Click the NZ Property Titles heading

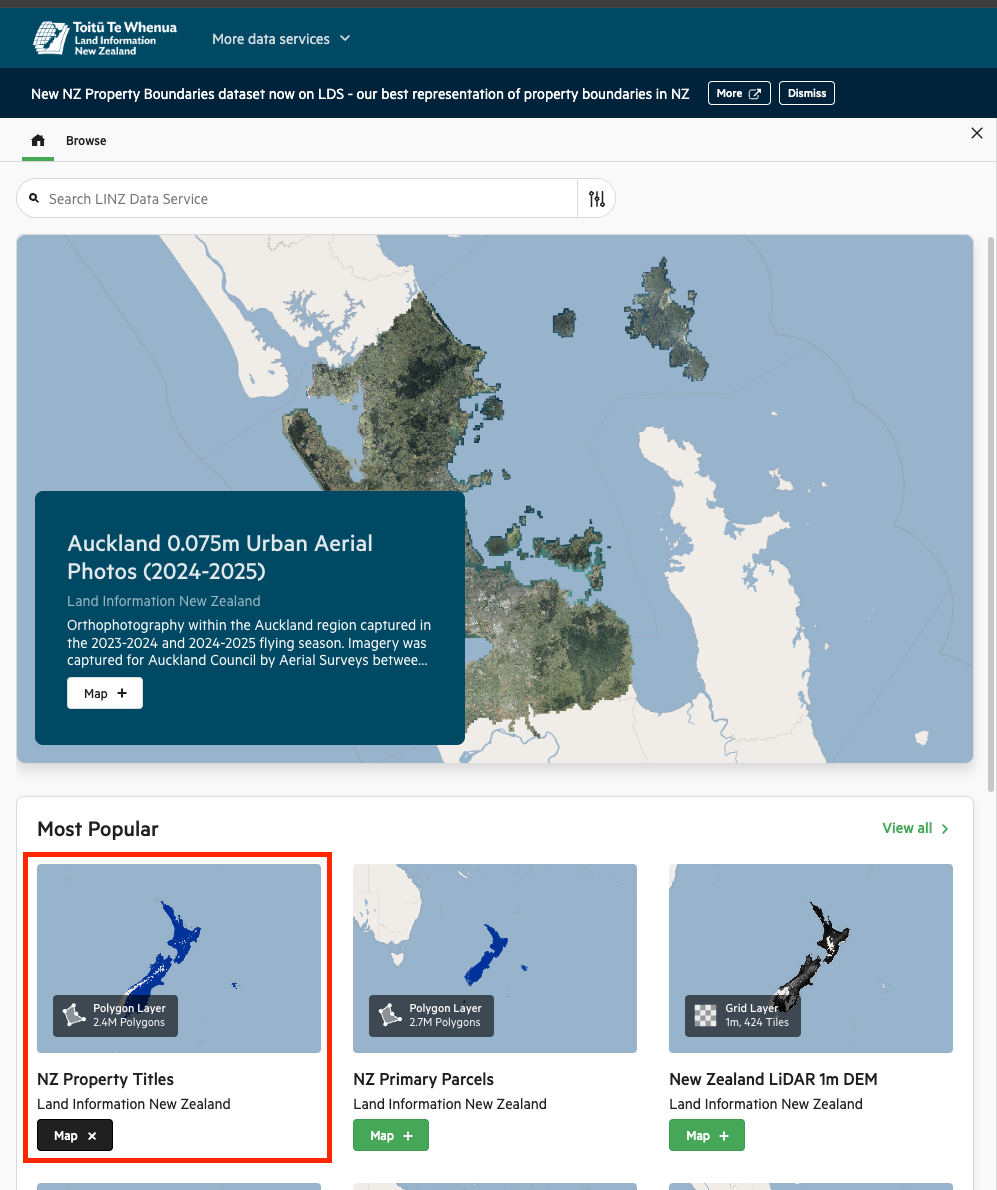(105, 1079)
